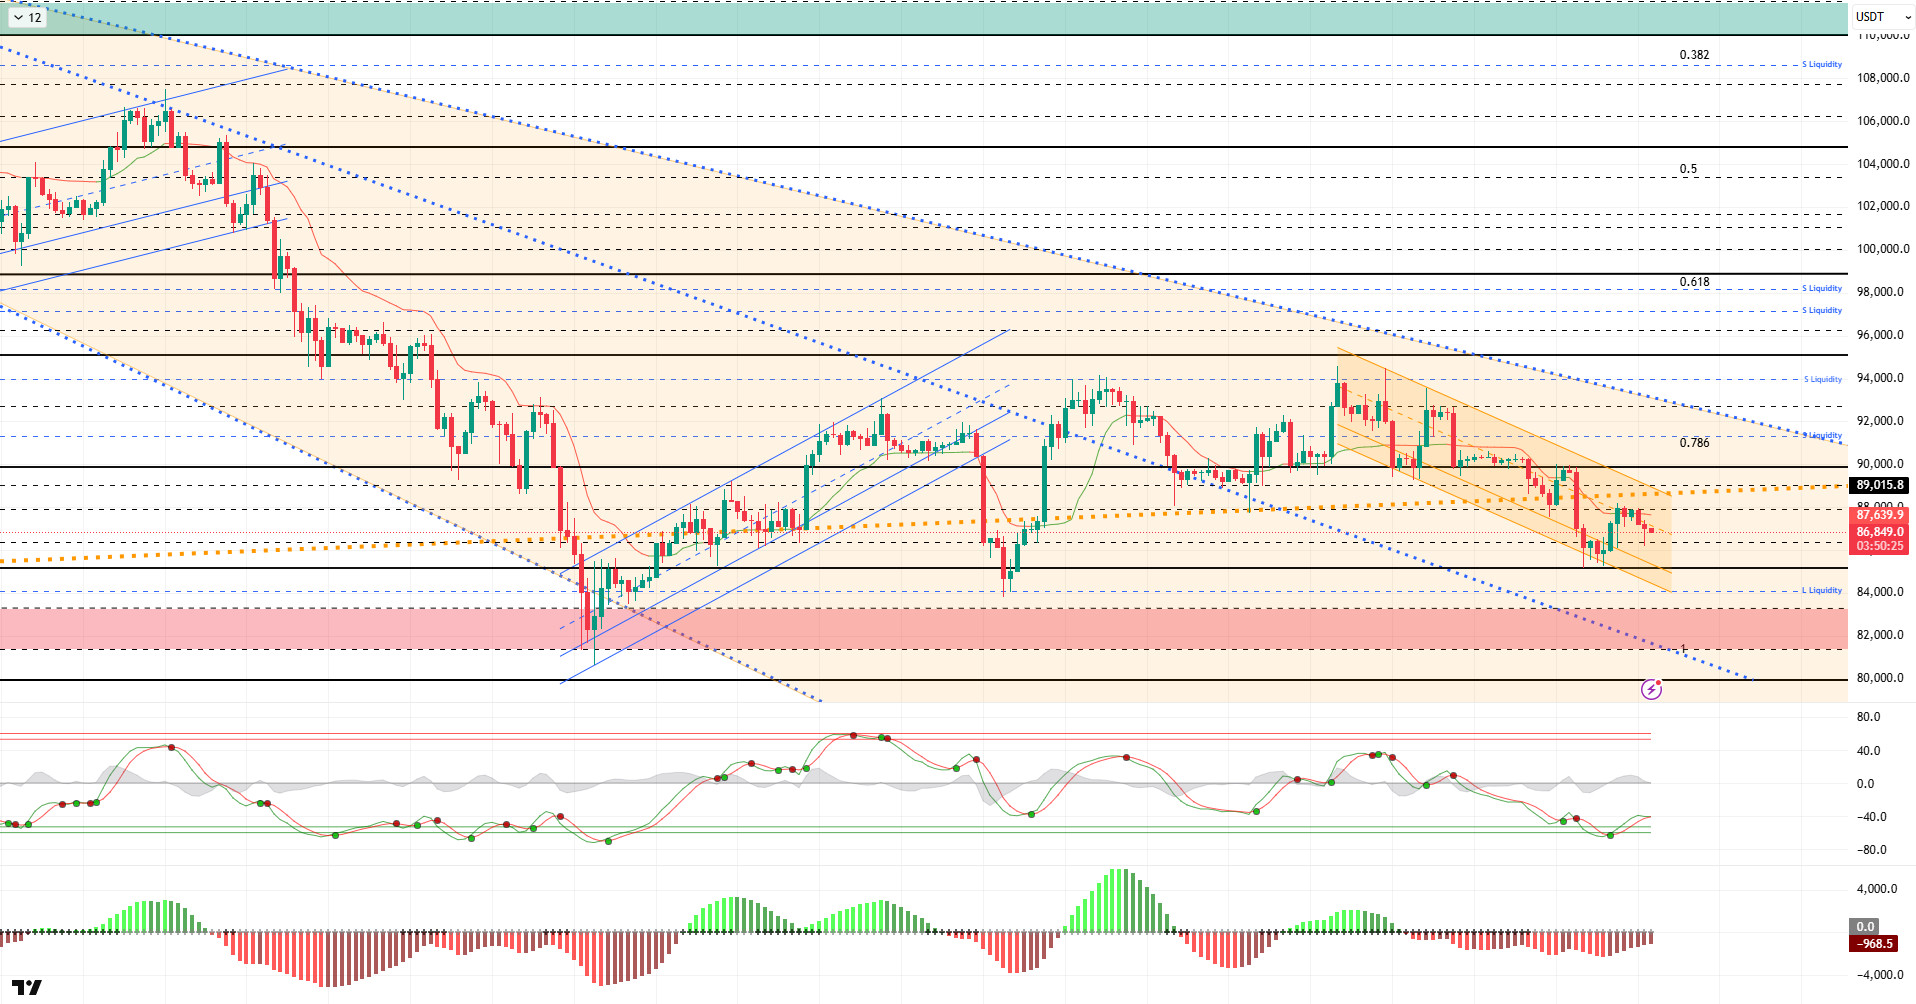Image resolution: width=1916 pixels, height=1004 pixels.
Task: Click the 100,000.0 price axis tick
Action: pos(1882,249)
